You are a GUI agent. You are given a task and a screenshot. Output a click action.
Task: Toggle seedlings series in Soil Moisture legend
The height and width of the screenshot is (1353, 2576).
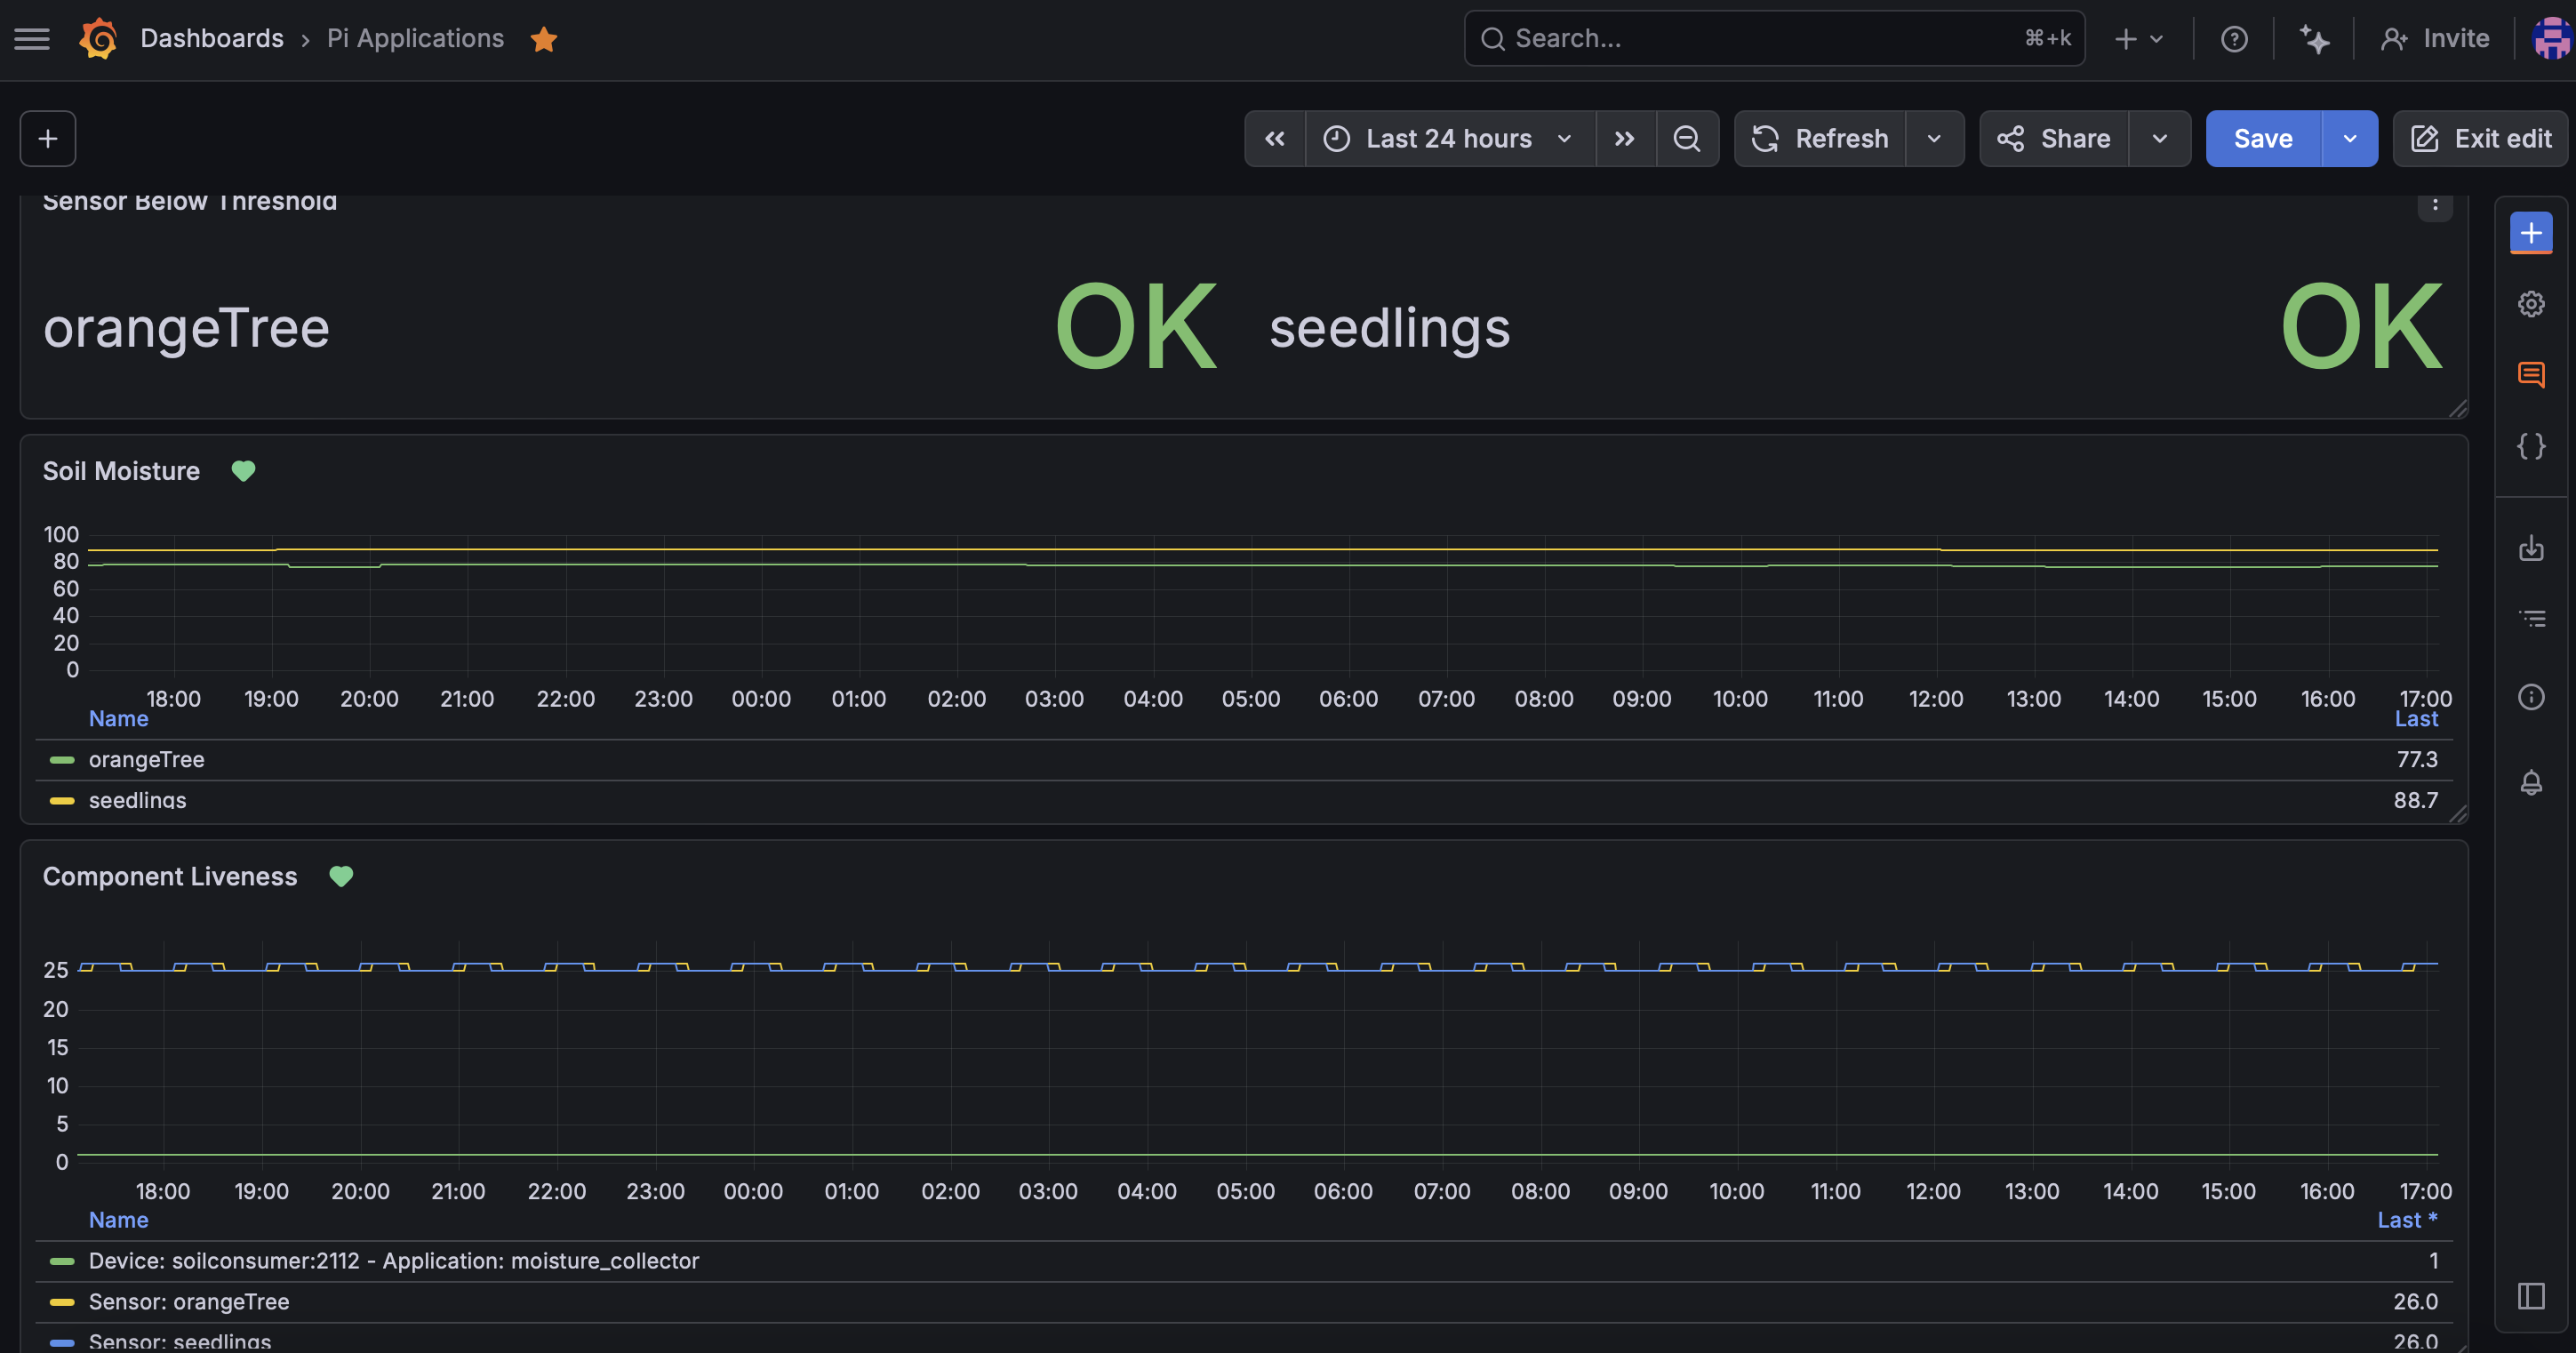point(138,800)
